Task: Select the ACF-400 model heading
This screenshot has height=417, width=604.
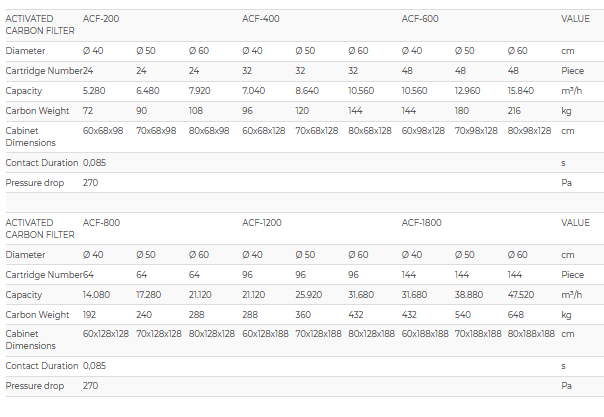Action: click(260, 18)
